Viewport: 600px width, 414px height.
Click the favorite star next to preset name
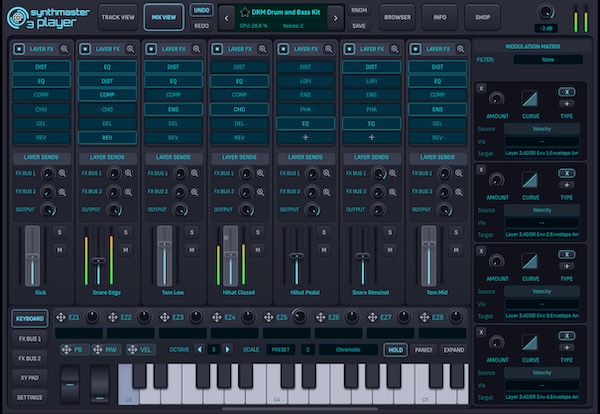[245, 12]
